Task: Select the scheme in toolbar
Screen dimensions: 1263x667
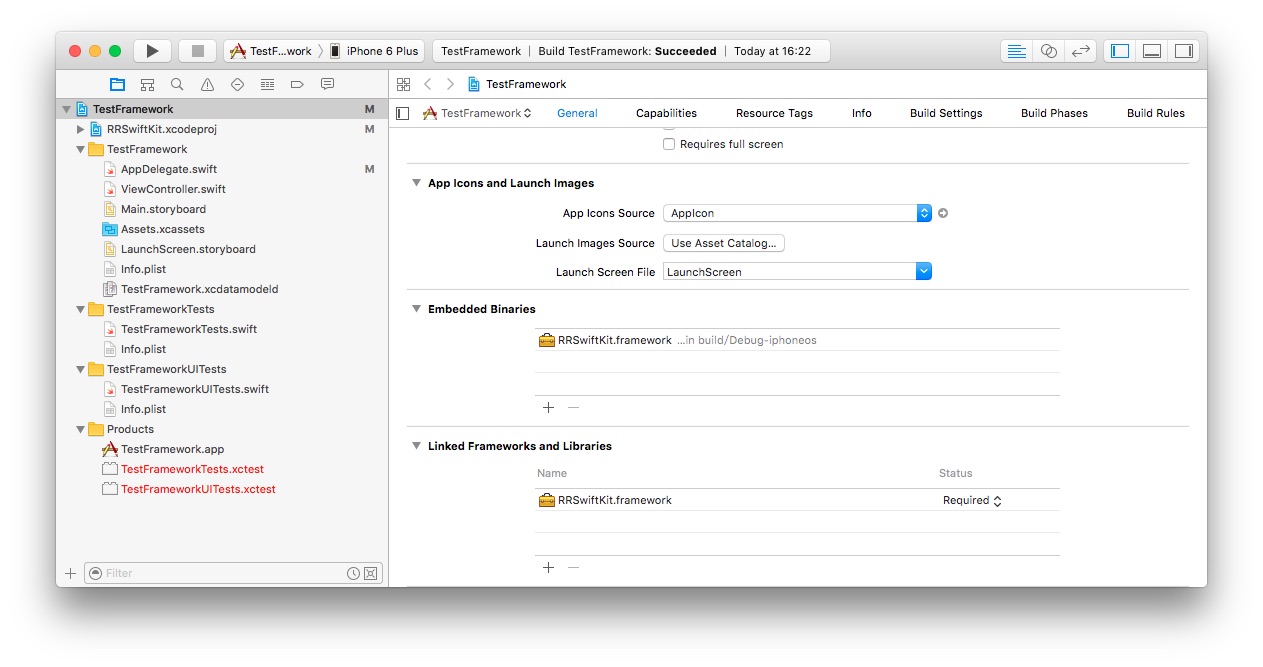Action: (270, 51)
